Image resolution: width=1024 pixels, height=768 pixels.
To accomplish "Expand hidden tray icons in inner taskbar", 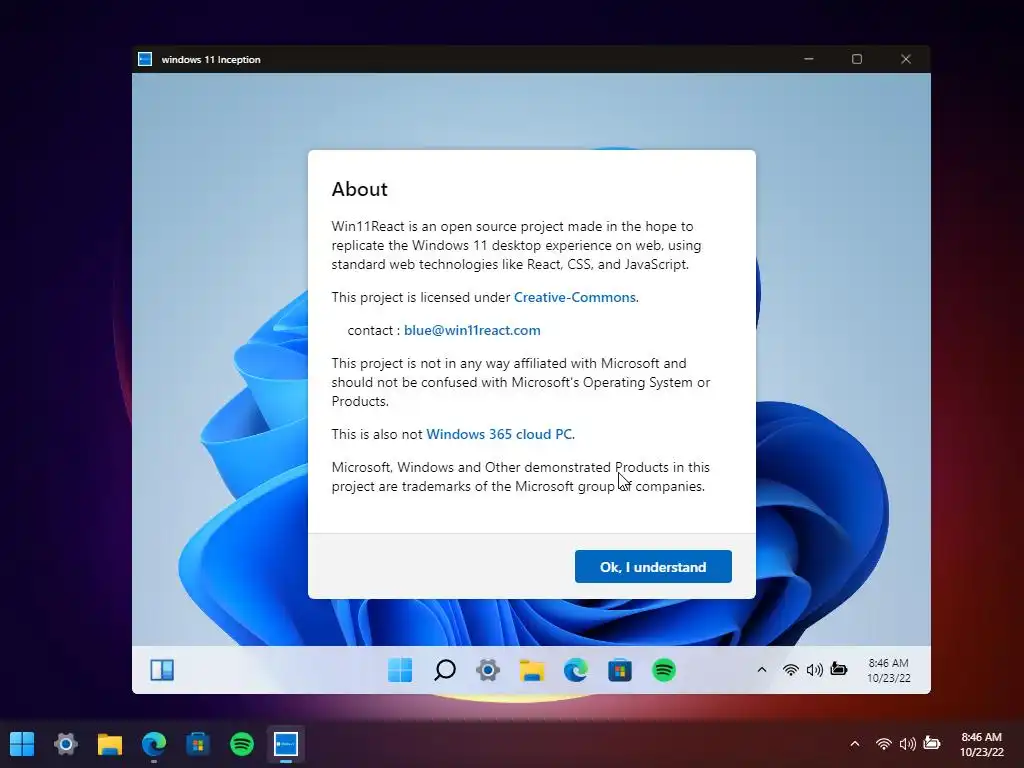I will point(761,669).
